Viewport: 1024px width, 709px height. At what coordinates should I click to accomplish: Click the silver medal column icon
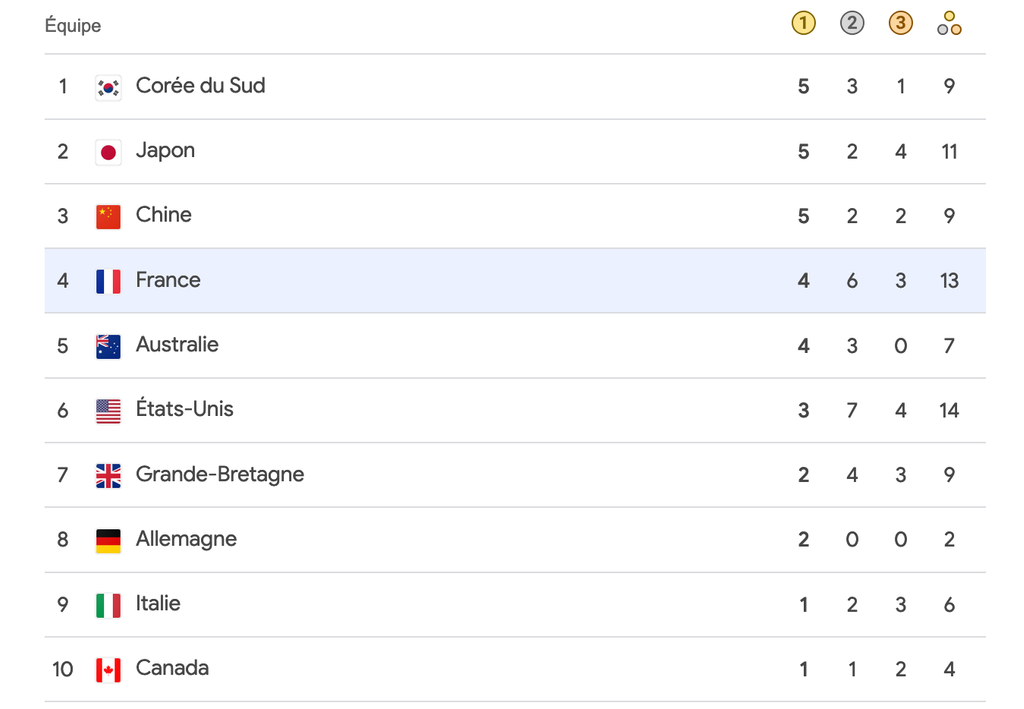pos(852,24)
